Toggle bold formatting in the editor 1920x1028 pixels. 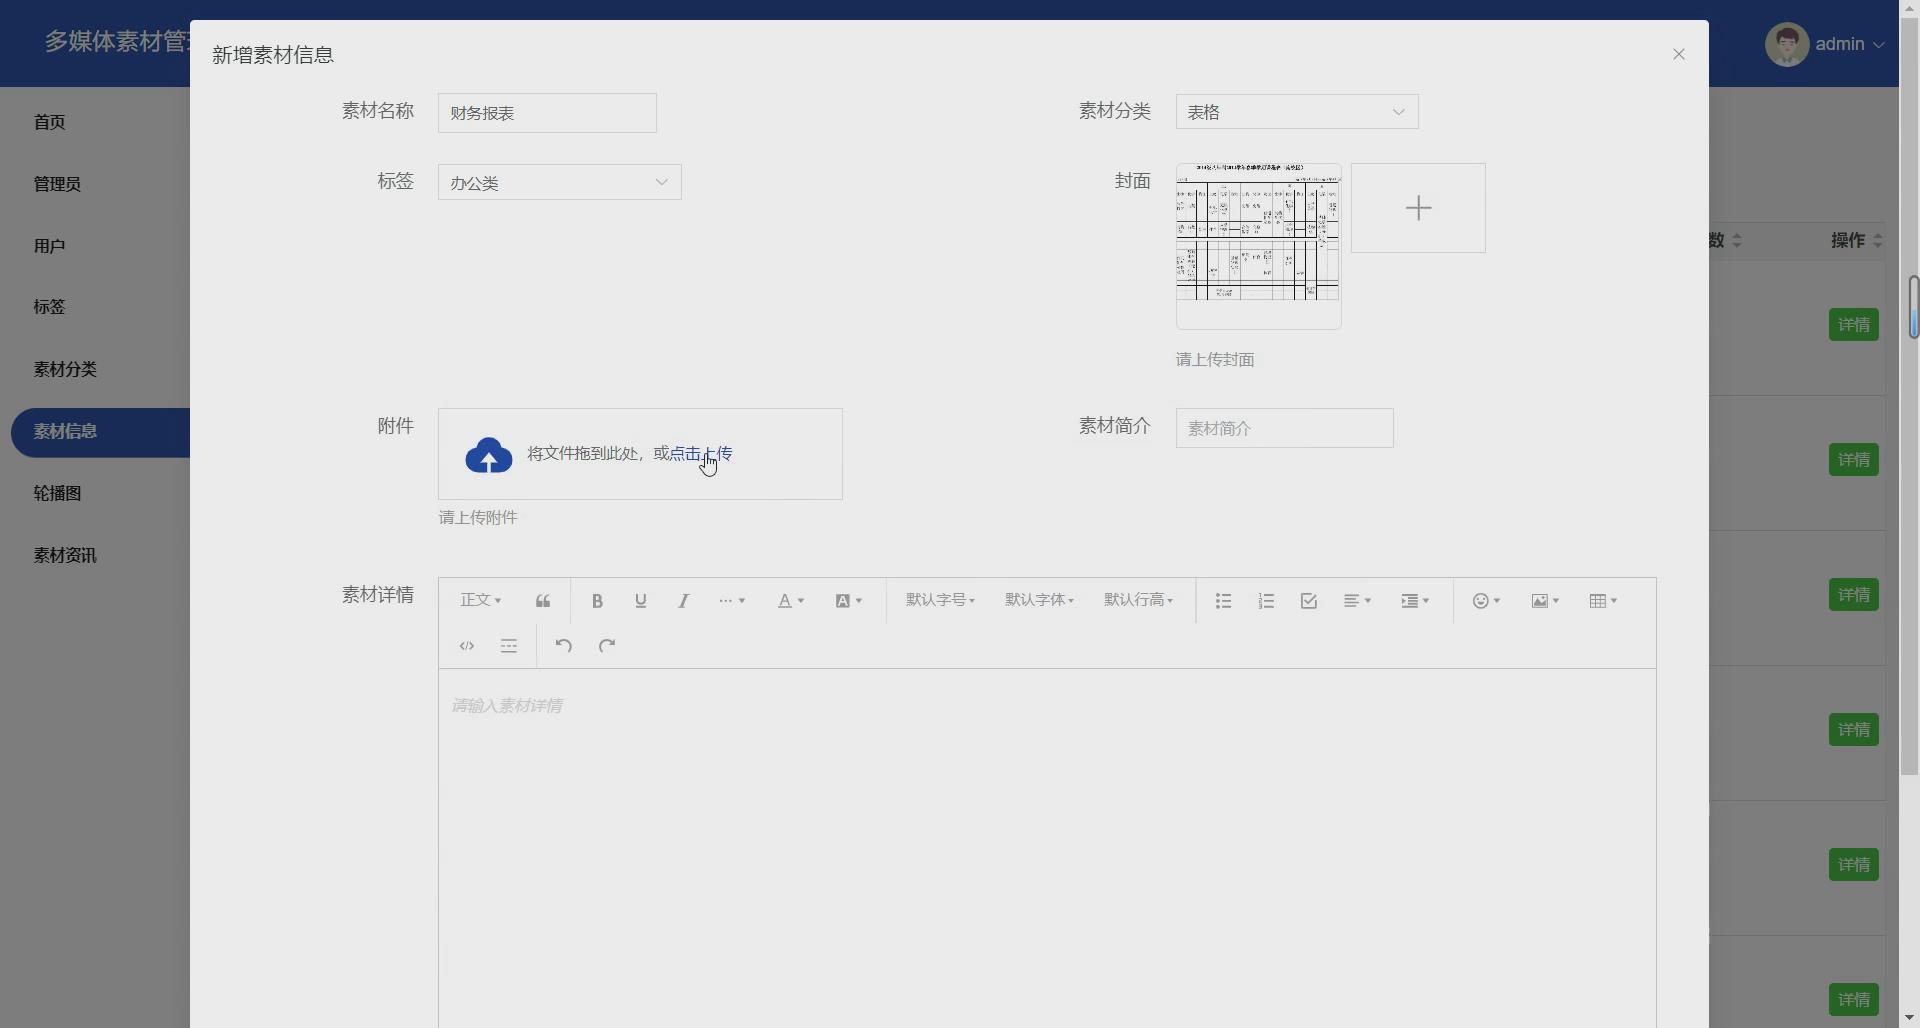coord(597,600)
